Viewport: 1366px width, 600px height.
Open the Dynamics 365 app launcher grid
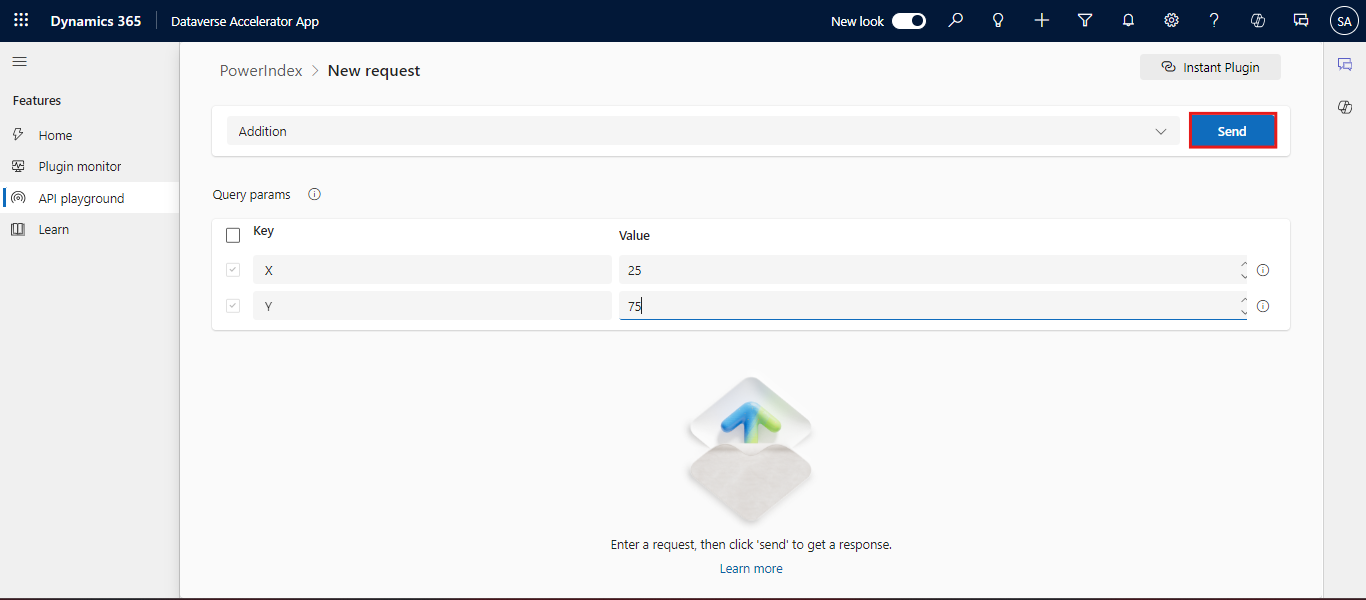20,20
